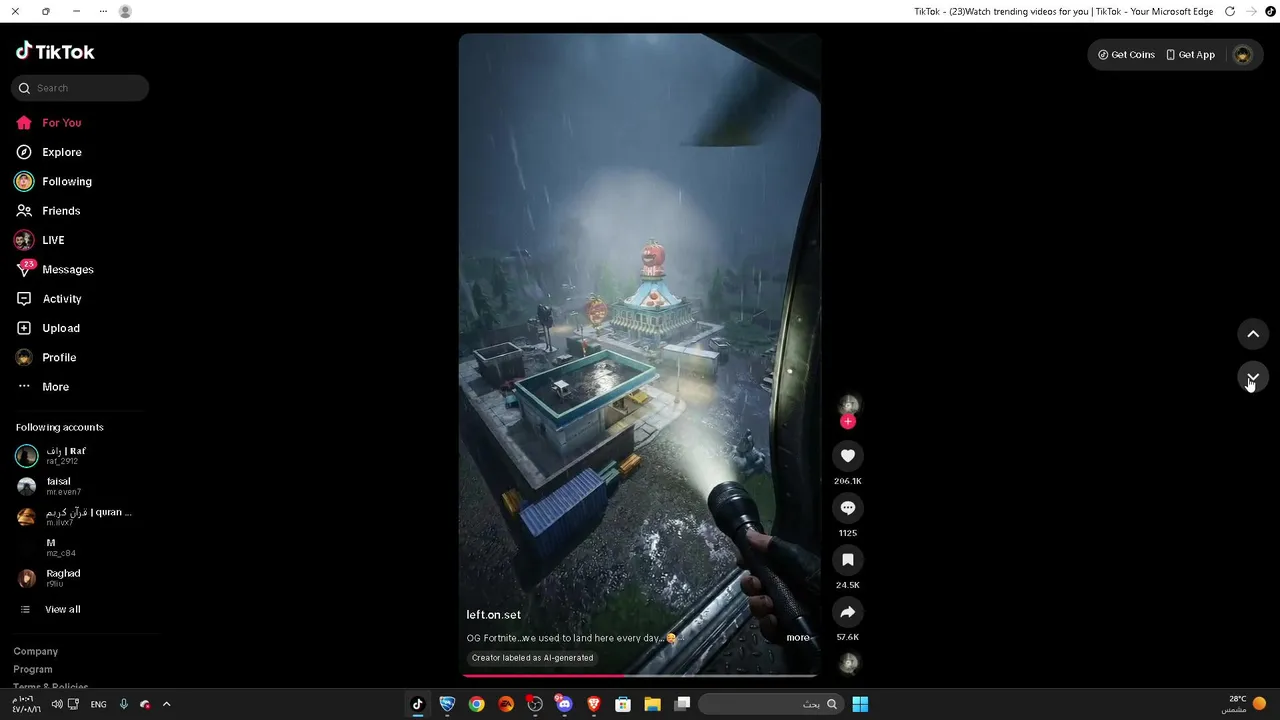Image resolution: width=1280 pixels, height=720 pixels.
Task: Open left.on.set creator profile
Action: click(494, 615)
